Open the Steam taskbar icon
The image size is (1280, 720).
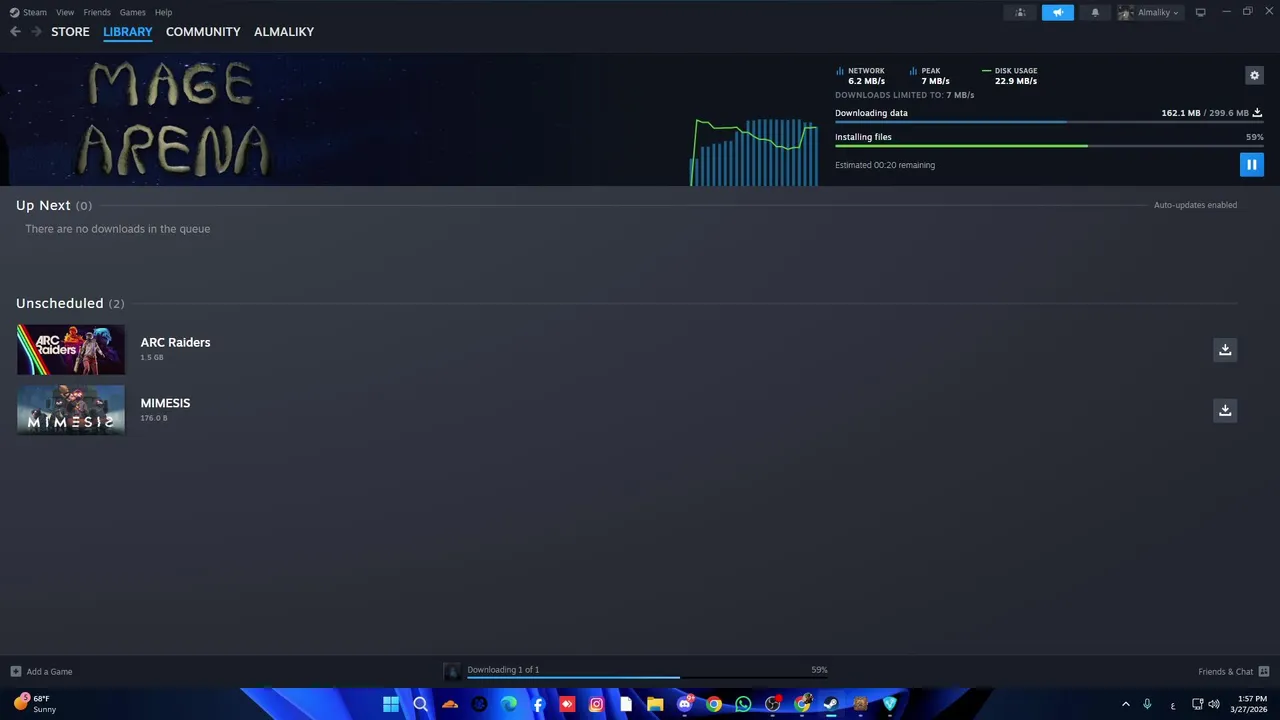pos(831,704)
